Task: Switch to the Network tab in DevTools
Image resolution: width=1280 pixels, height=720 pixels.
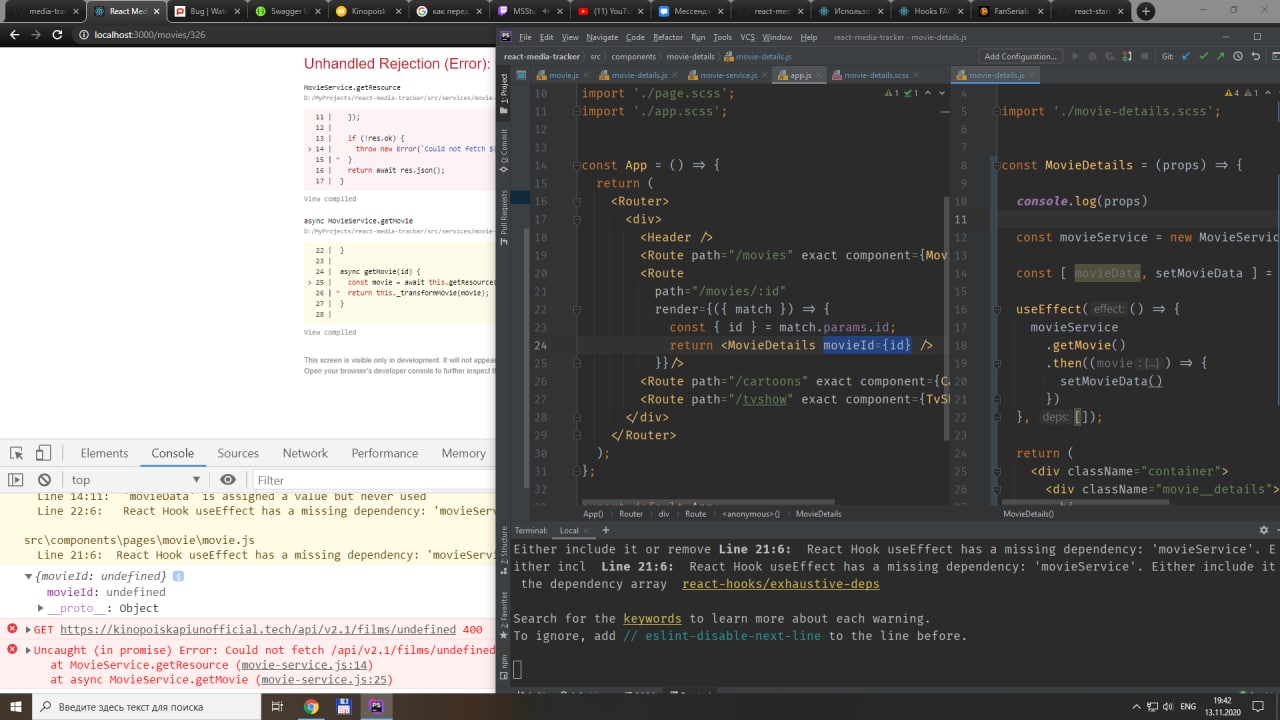Action: click(x=305, y=453)
